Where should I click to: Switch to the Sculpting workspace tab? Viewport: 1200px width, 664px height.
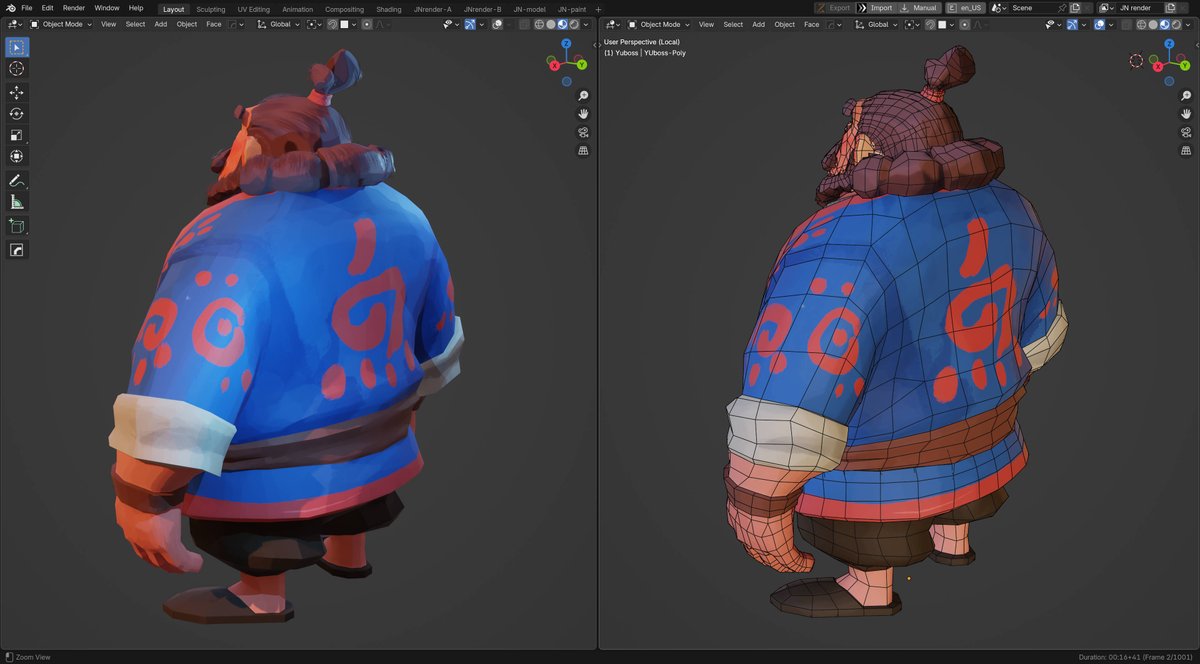(x=210, y=9)
